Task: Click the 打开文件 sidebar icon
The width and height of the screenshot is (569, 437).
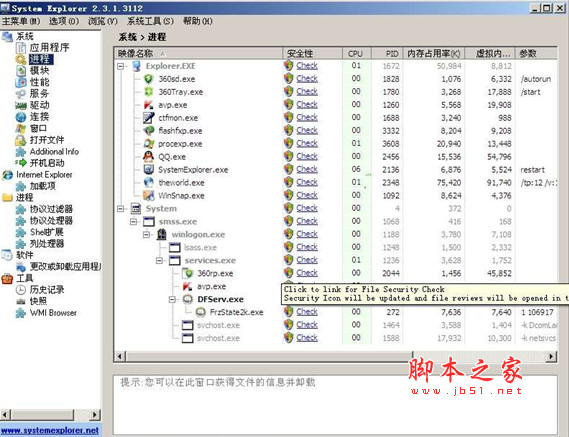Action: [x=21, y=140]
